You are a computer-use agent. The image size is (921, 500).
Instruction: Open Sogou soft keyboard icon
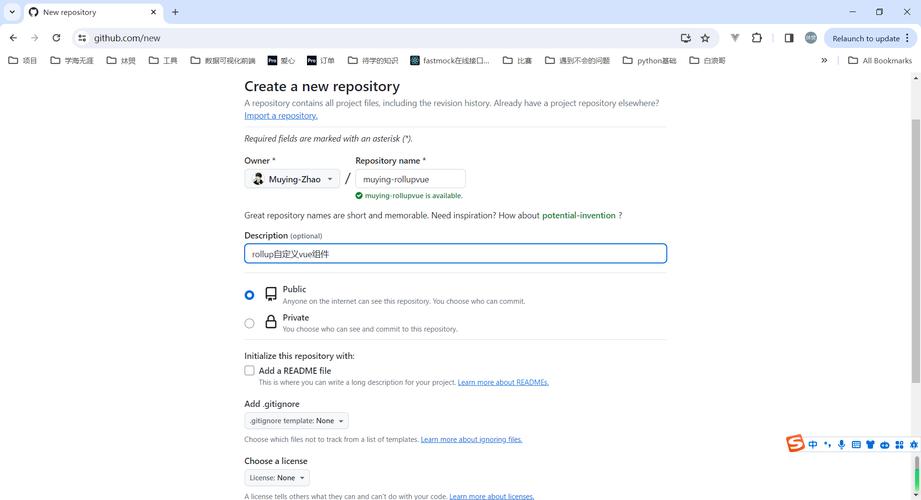856,445
